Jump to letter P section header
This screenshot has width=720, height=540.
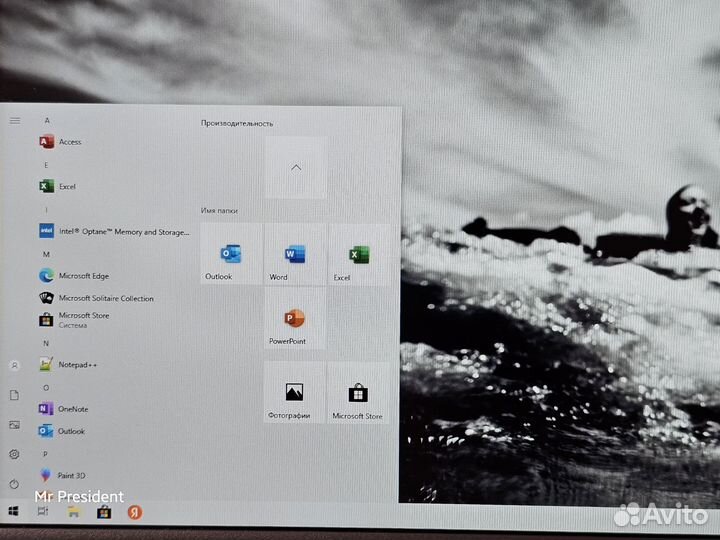point(45,454)
